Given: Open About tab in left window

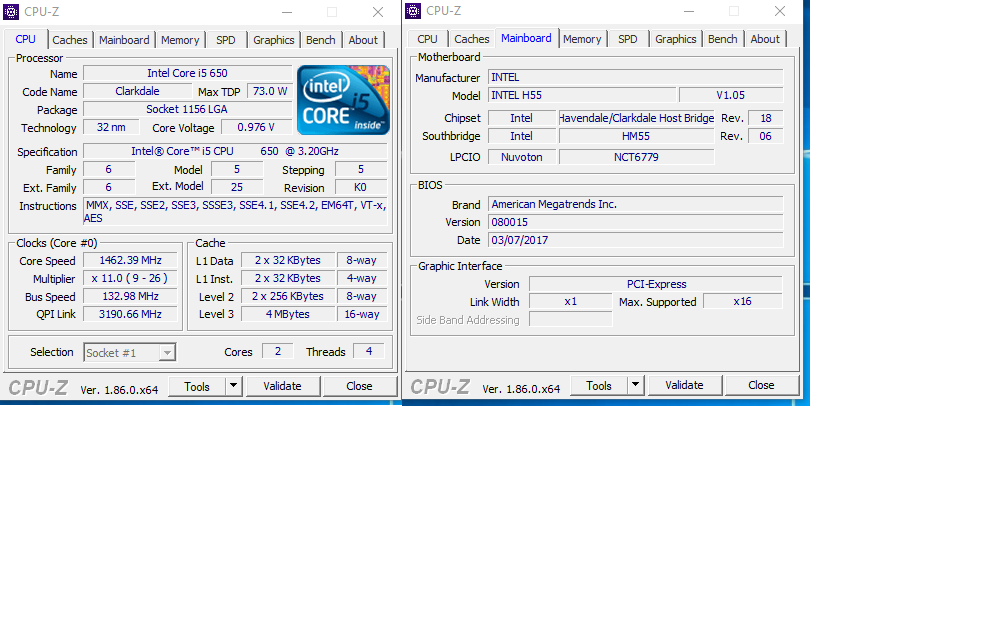Looking at the screenshot, I should (x=363, y=40).
